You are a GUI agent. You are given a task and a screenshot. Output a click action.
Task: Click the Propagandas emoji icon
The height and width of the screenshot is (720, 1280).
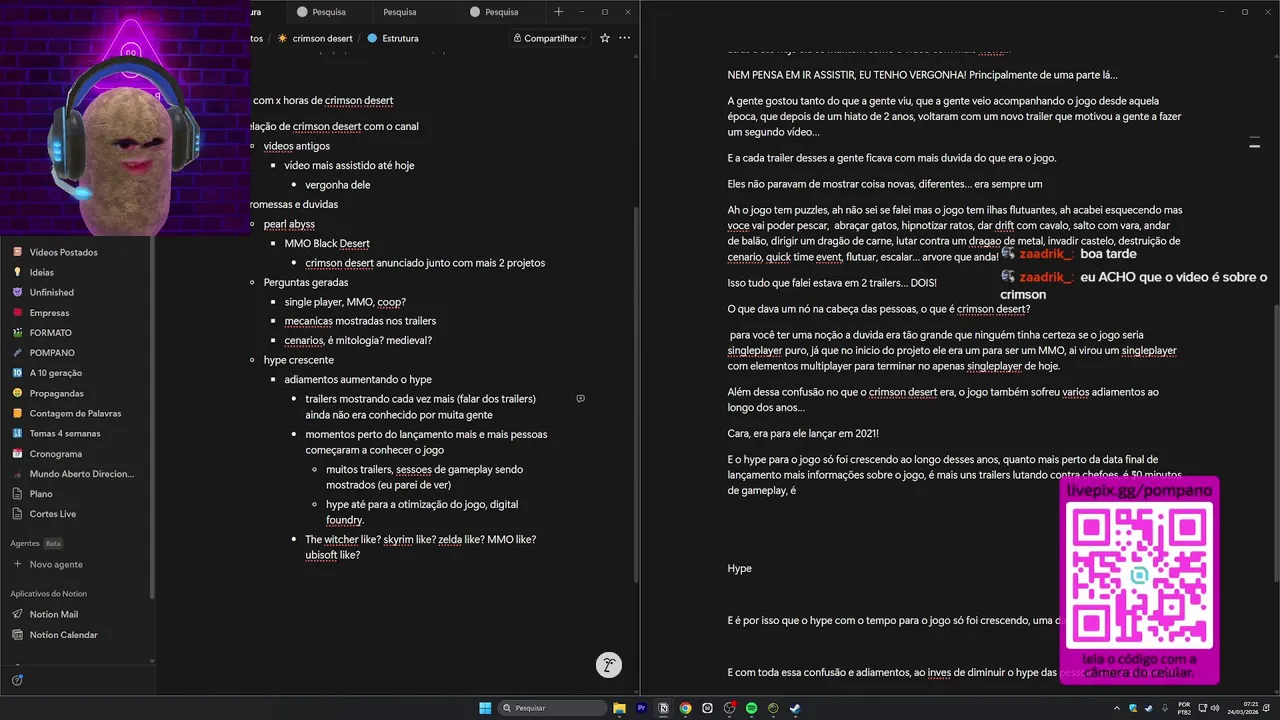point(17,393)
